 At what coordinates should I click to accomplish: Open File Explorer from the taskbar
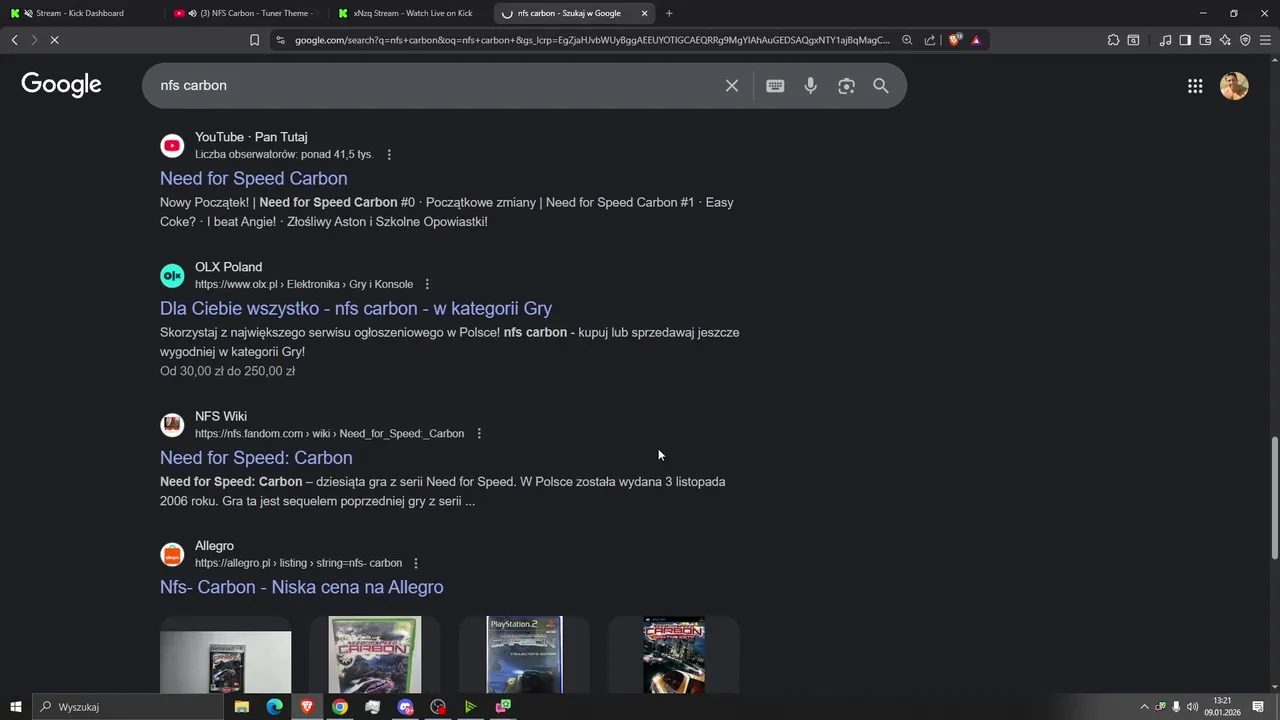(242, 707)
